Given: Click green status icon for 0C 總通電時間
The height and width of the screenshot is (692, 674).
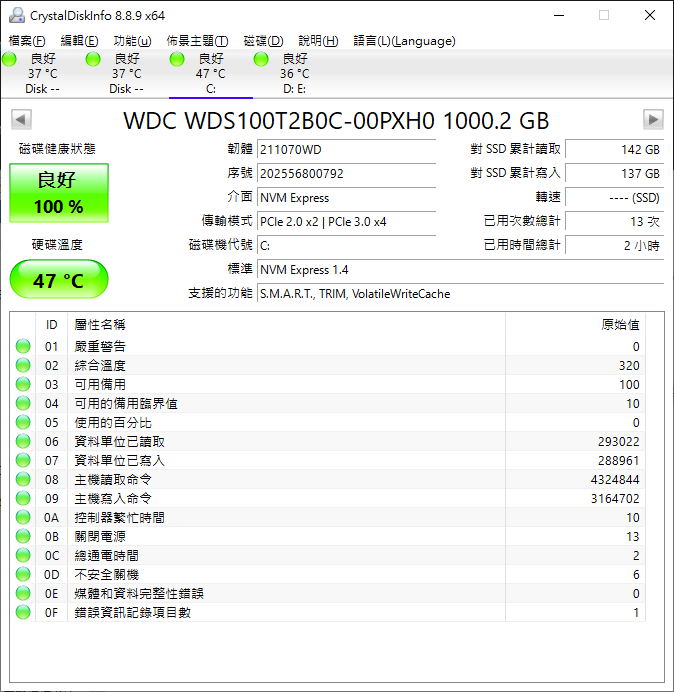Looking at the screenshot, I should pyautogui.click(x=23, y=555).
